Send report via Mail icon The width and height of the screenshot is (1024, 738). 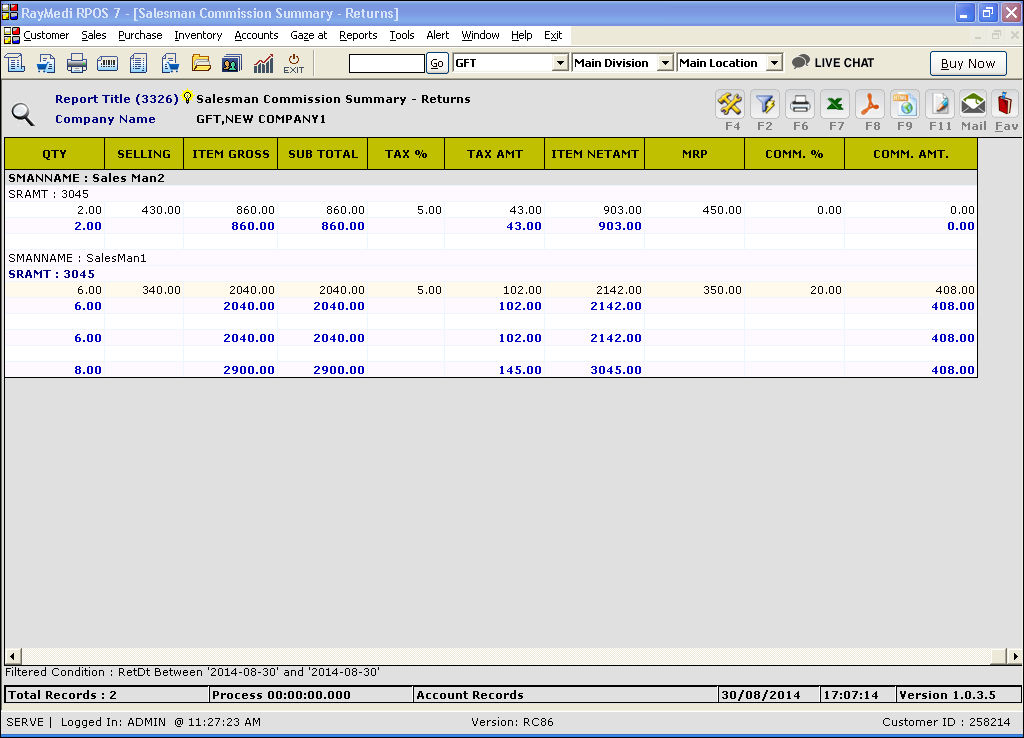[x=973, y=104]
